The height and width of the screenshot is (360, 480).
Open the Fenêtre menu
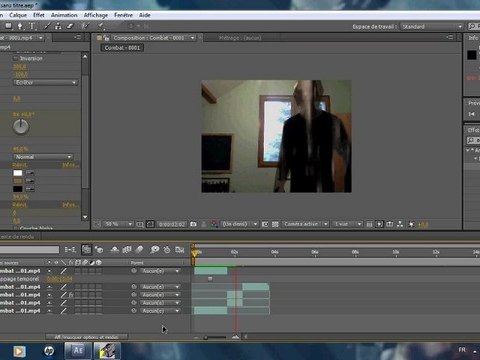click(123, 15)
